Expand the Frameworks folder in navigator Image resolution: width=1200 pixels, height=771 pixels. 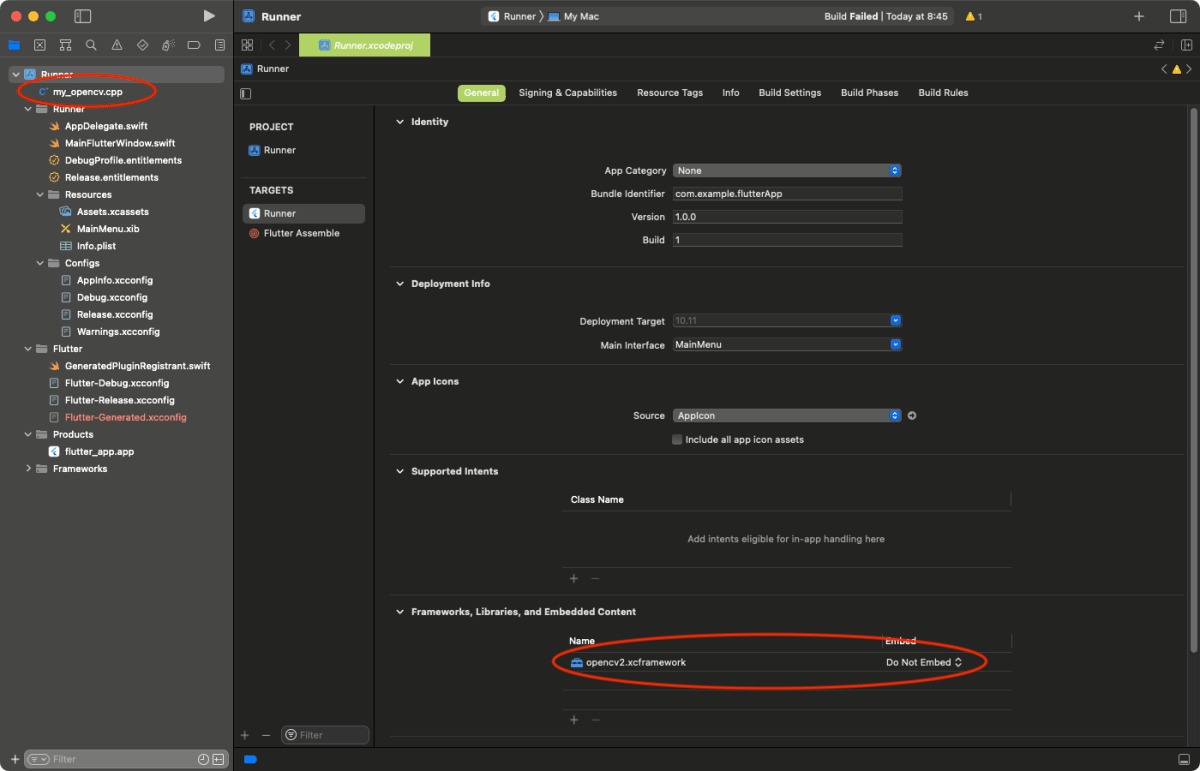(x=28, y=469)
